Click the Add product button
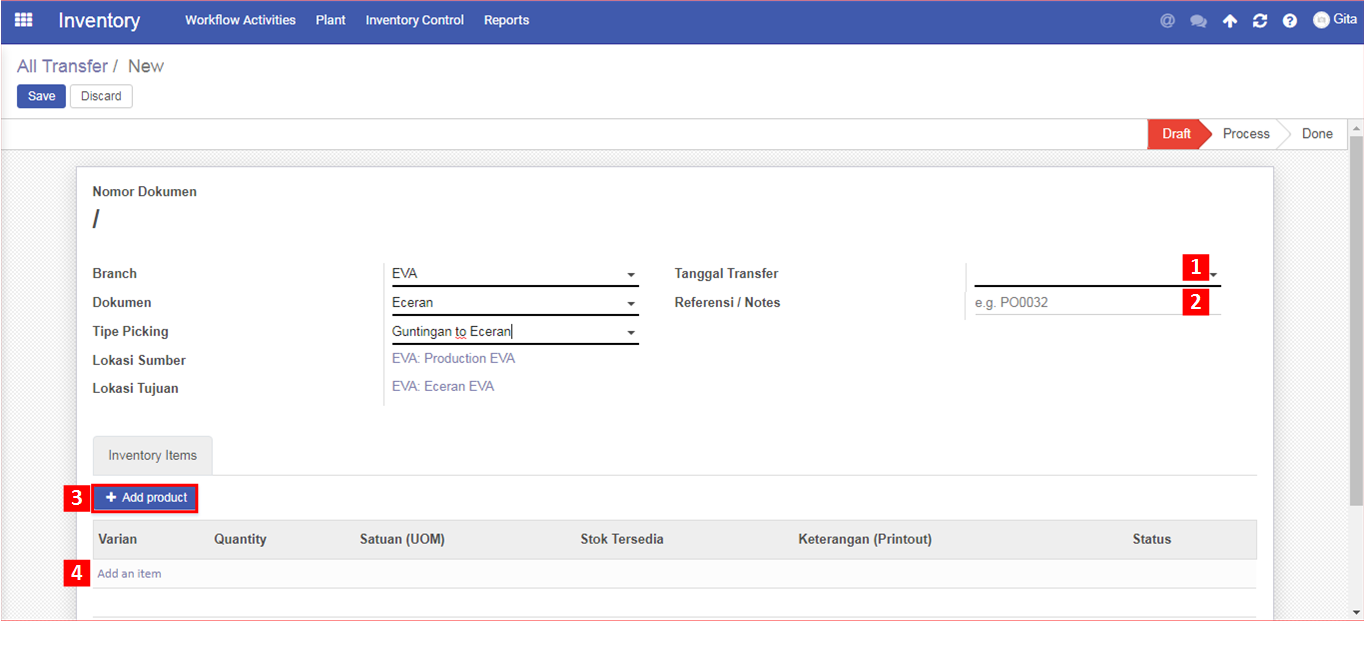1365x653 pixels. [x=146, y=498]
